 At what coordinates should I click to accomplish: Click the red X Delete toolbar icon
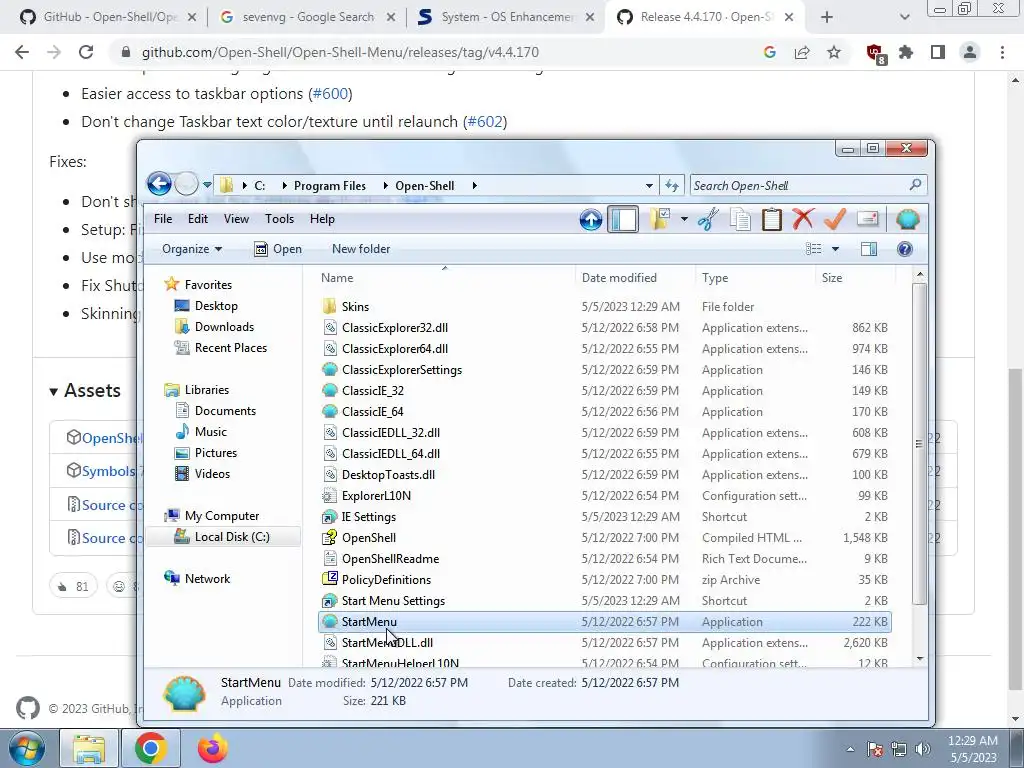803,219
